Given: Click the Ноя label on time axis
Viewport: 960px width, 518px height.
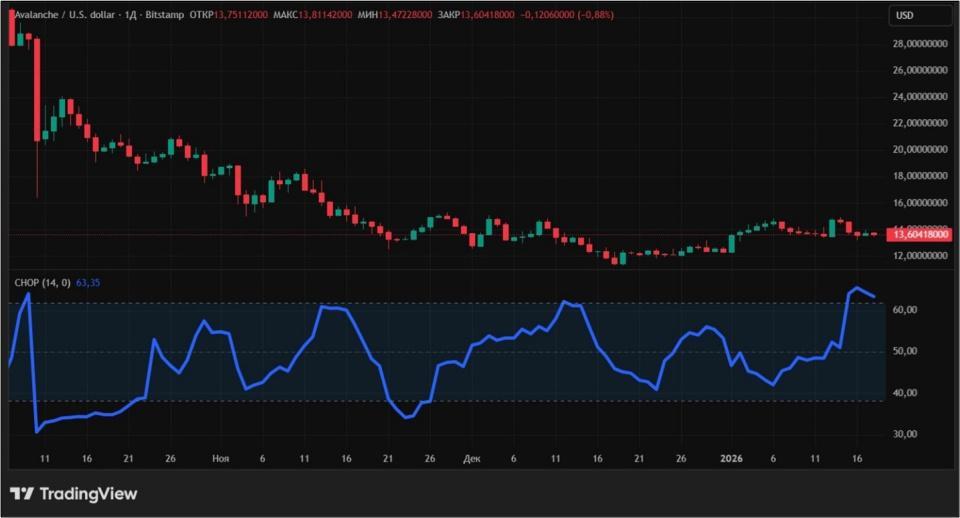Looking at the screenshot, I should [x=221, y=459].
